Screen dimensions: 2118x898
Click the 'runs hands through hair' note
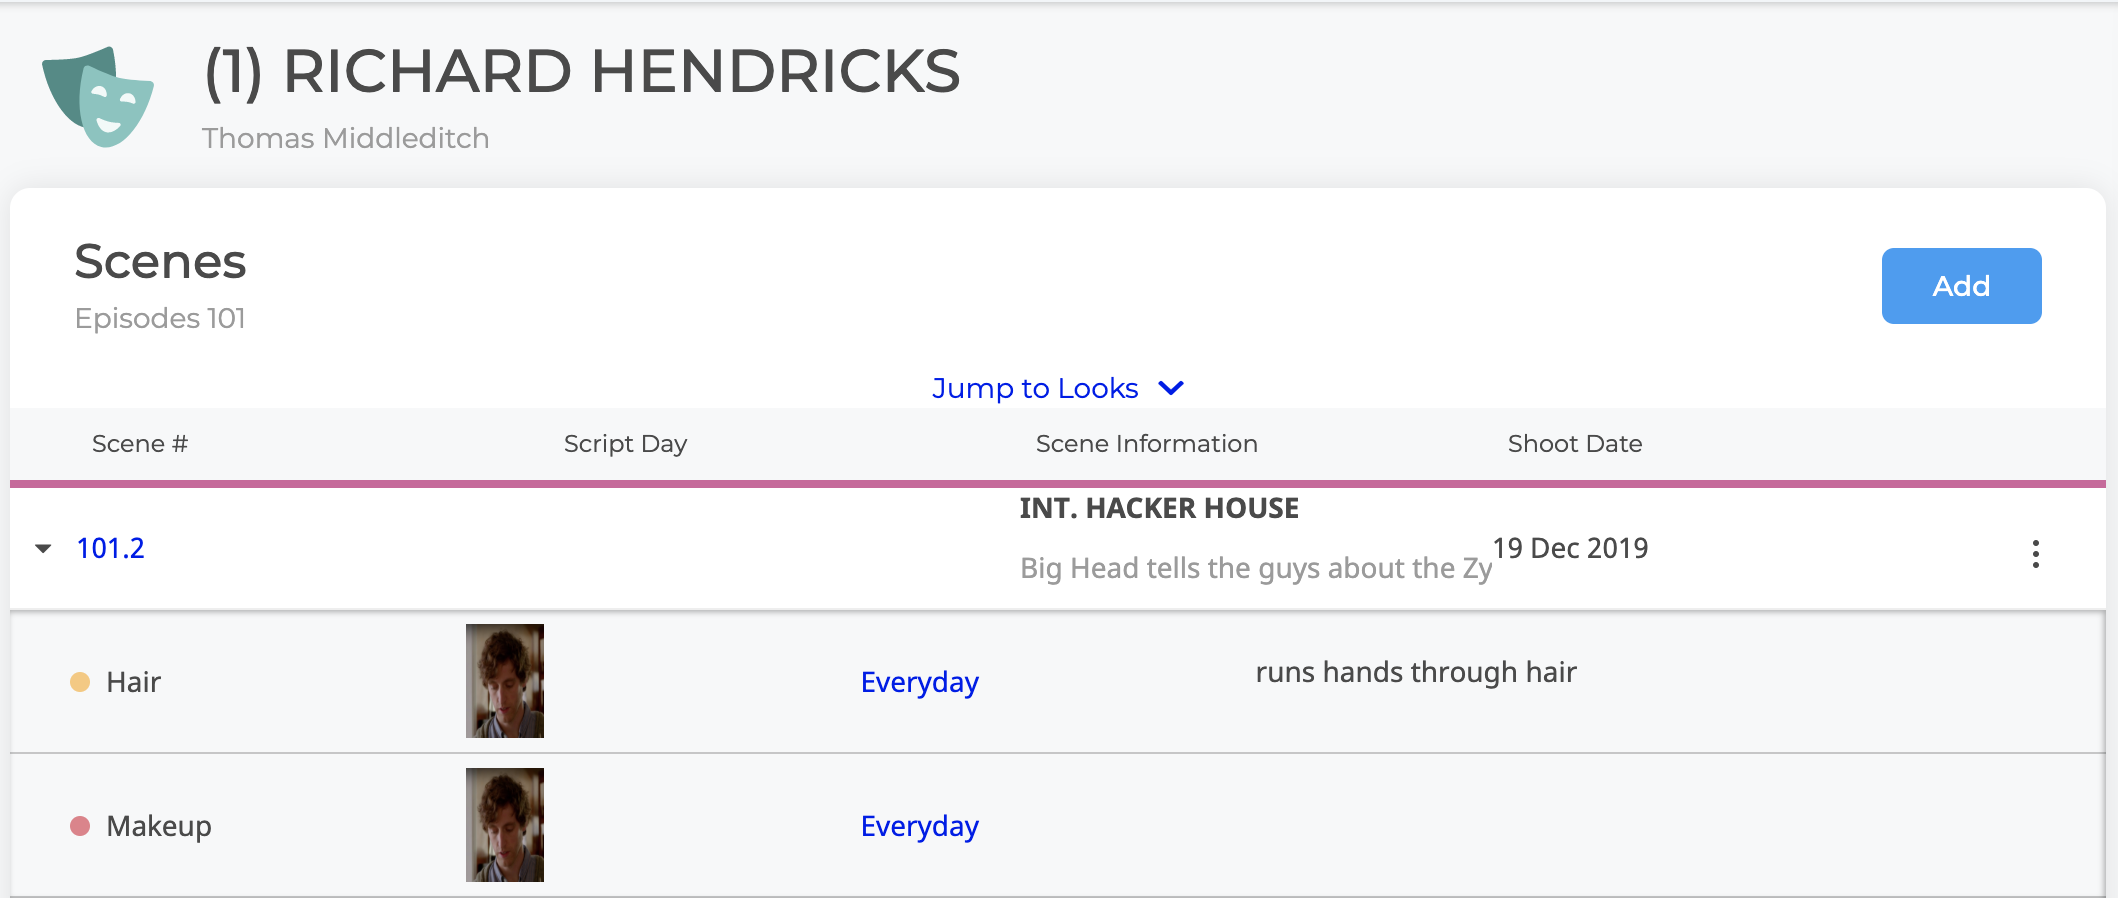click(x=1415, y=672)
